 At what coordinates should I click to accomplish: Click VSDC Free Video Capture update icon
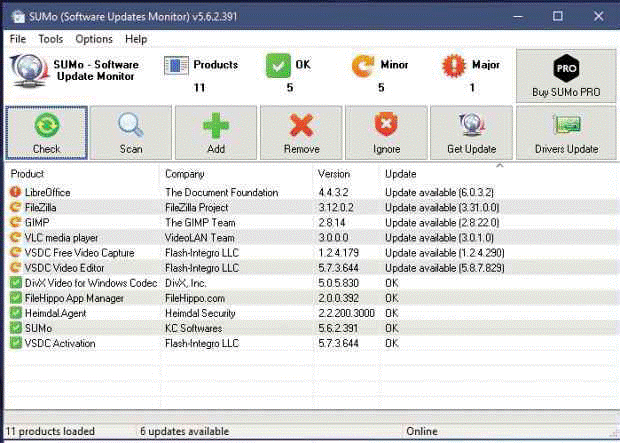pyautogui.click(x=15, y=253)
